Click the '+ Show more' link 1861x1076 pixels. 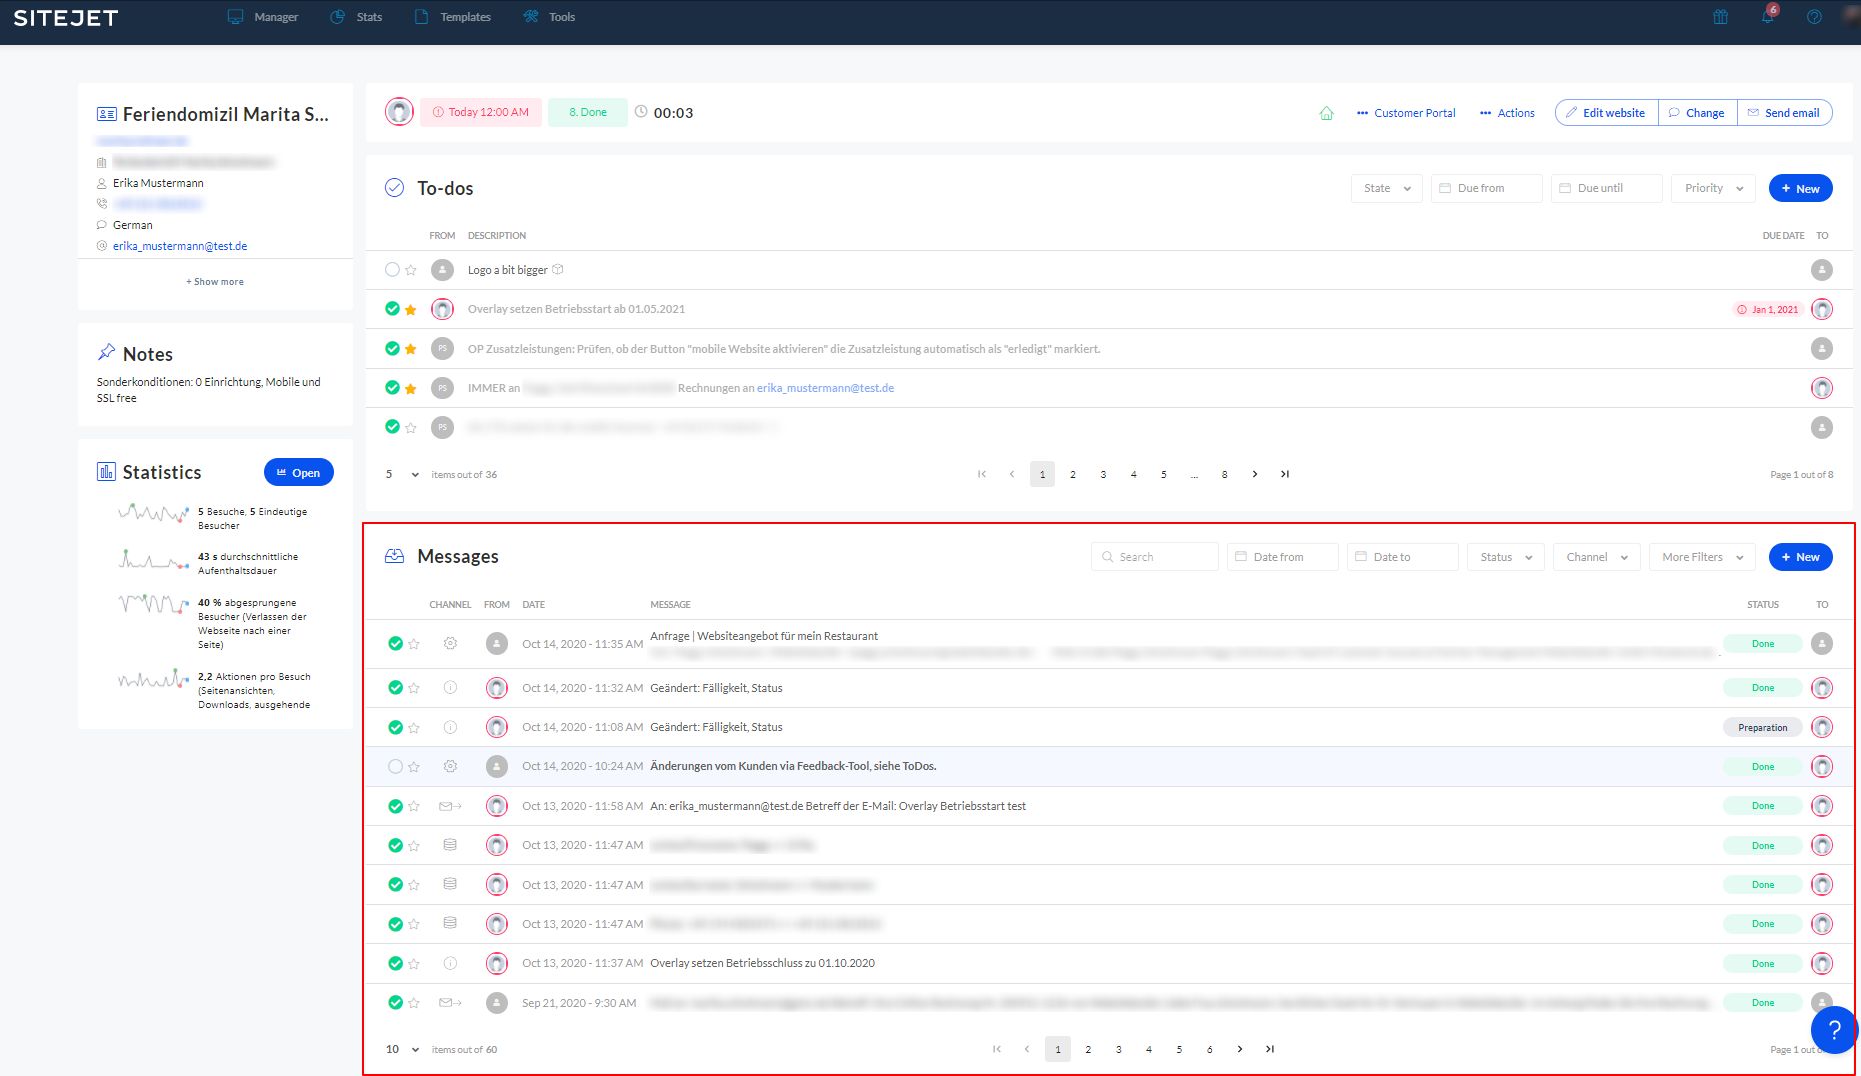(215, 282)
